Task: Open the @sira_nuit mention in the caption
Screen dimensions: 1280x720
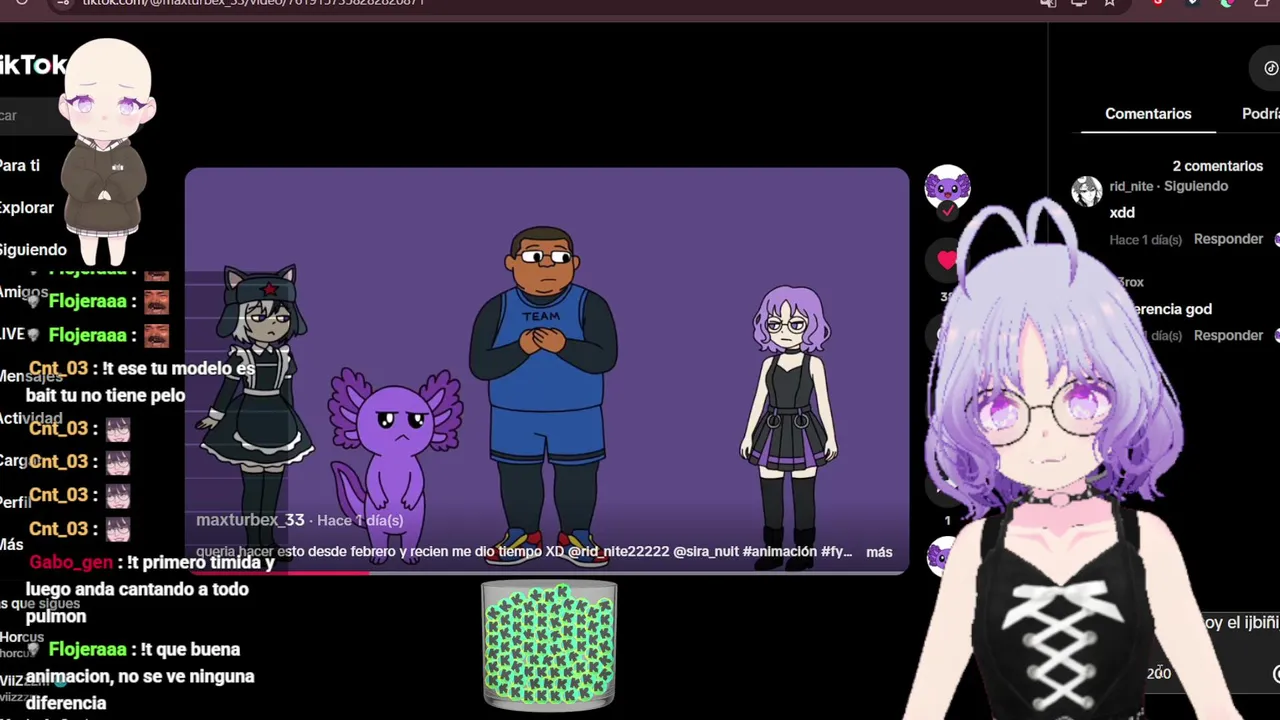Action: tap(708, 552)
